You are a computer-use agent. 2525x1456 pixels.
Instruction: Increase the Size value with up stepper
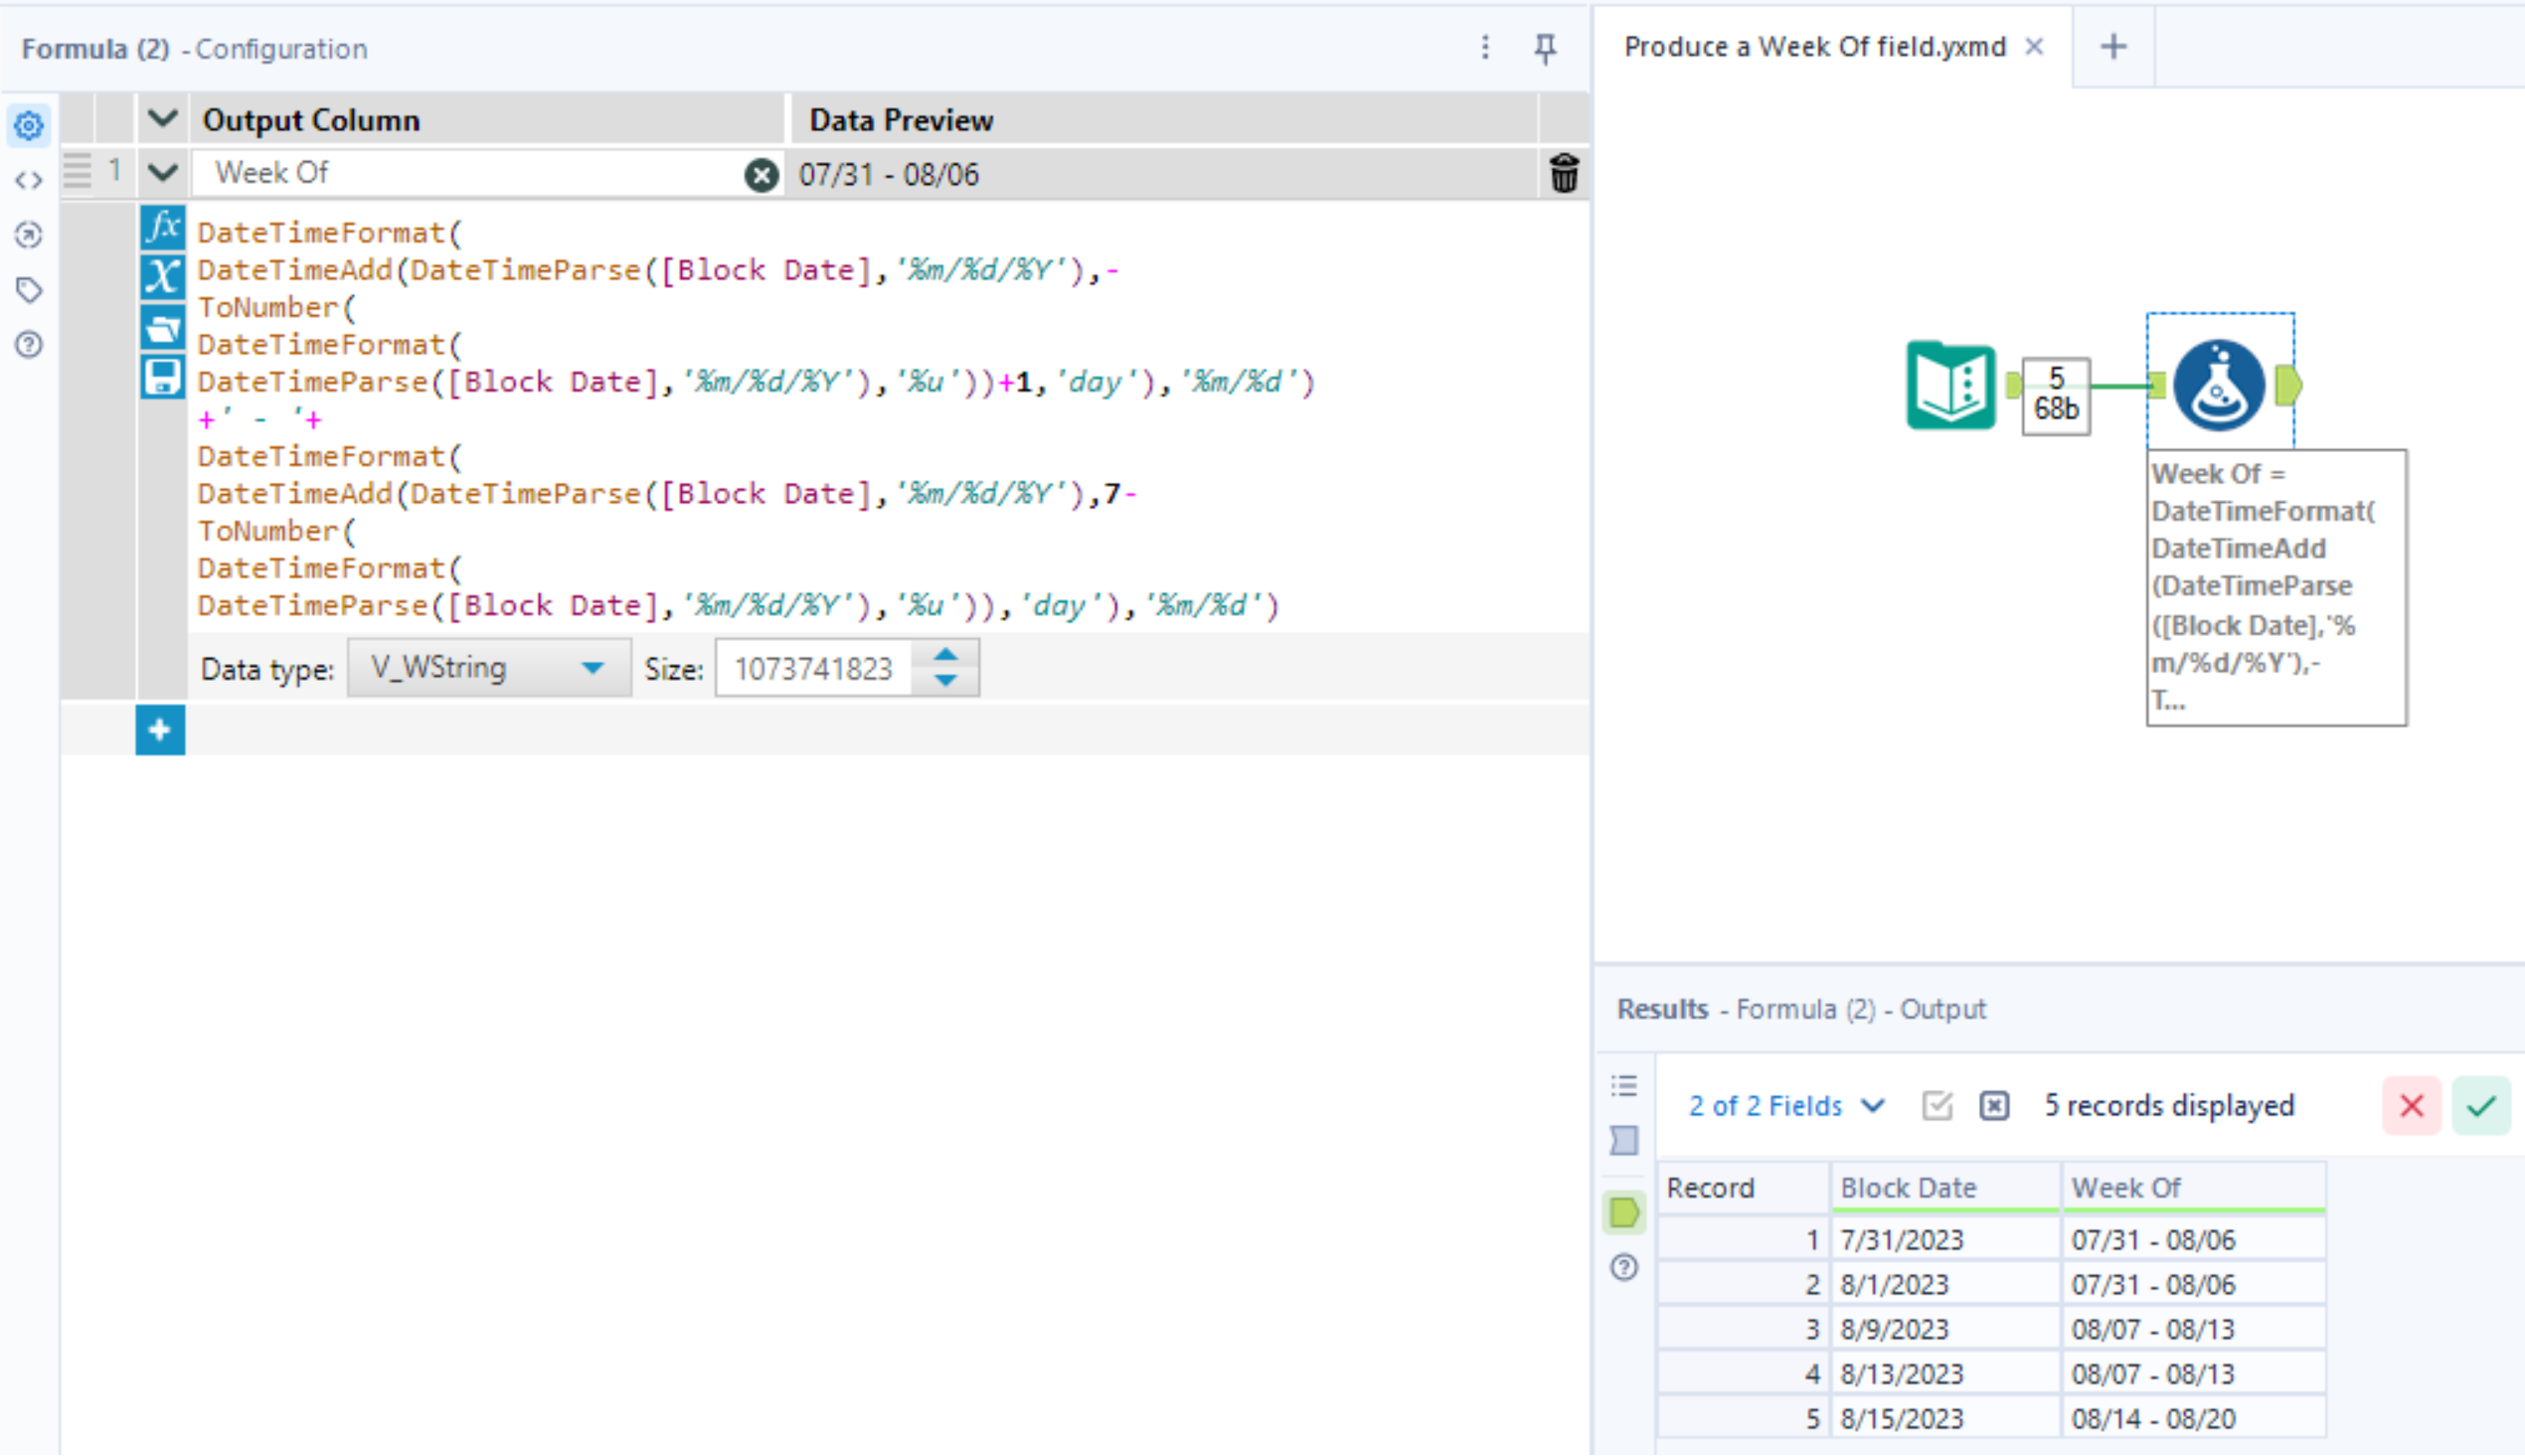tap(945, 656)
